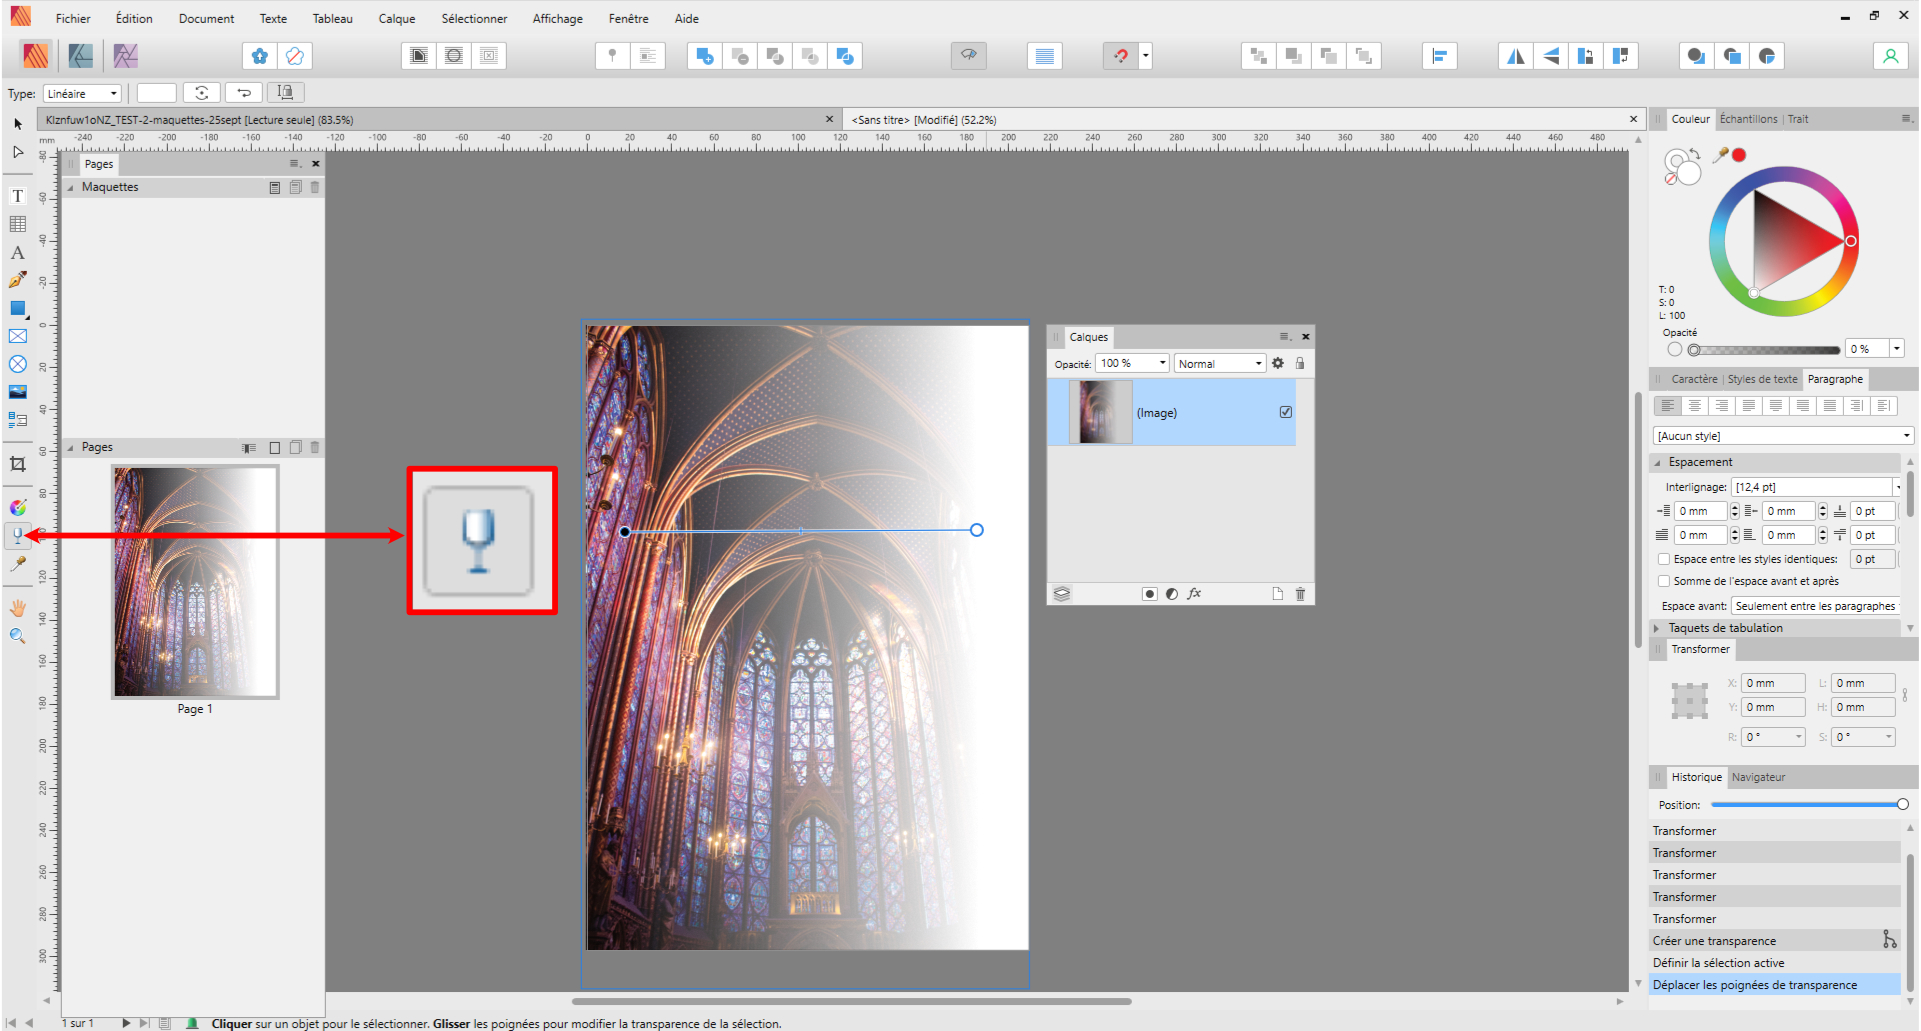Click the Flip Vertical toolbar icon
The image size is (1921, 1031).
point(1551,56)
